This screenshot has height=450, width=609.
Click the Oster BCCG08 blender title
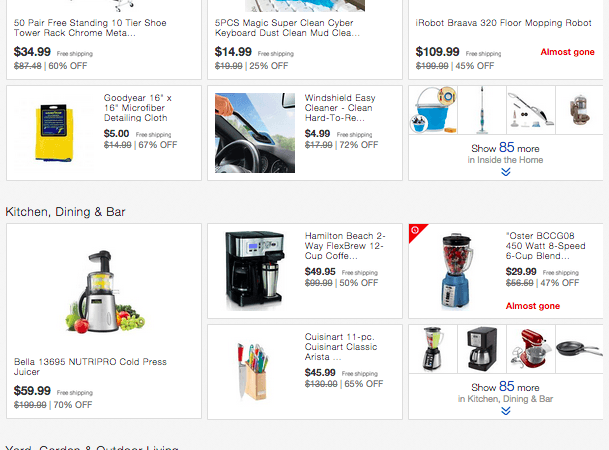click(545, 246)
